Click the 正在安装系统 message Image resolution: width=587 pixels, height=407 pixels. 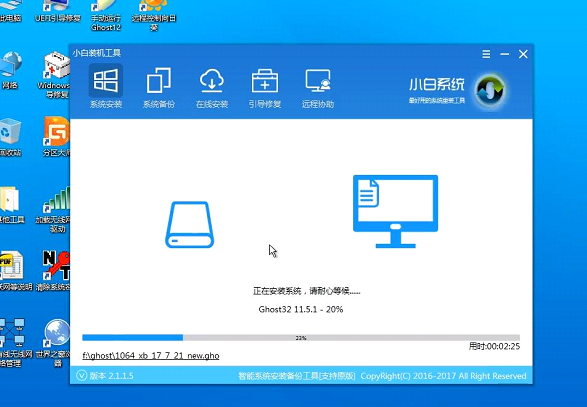pos(306,291)
